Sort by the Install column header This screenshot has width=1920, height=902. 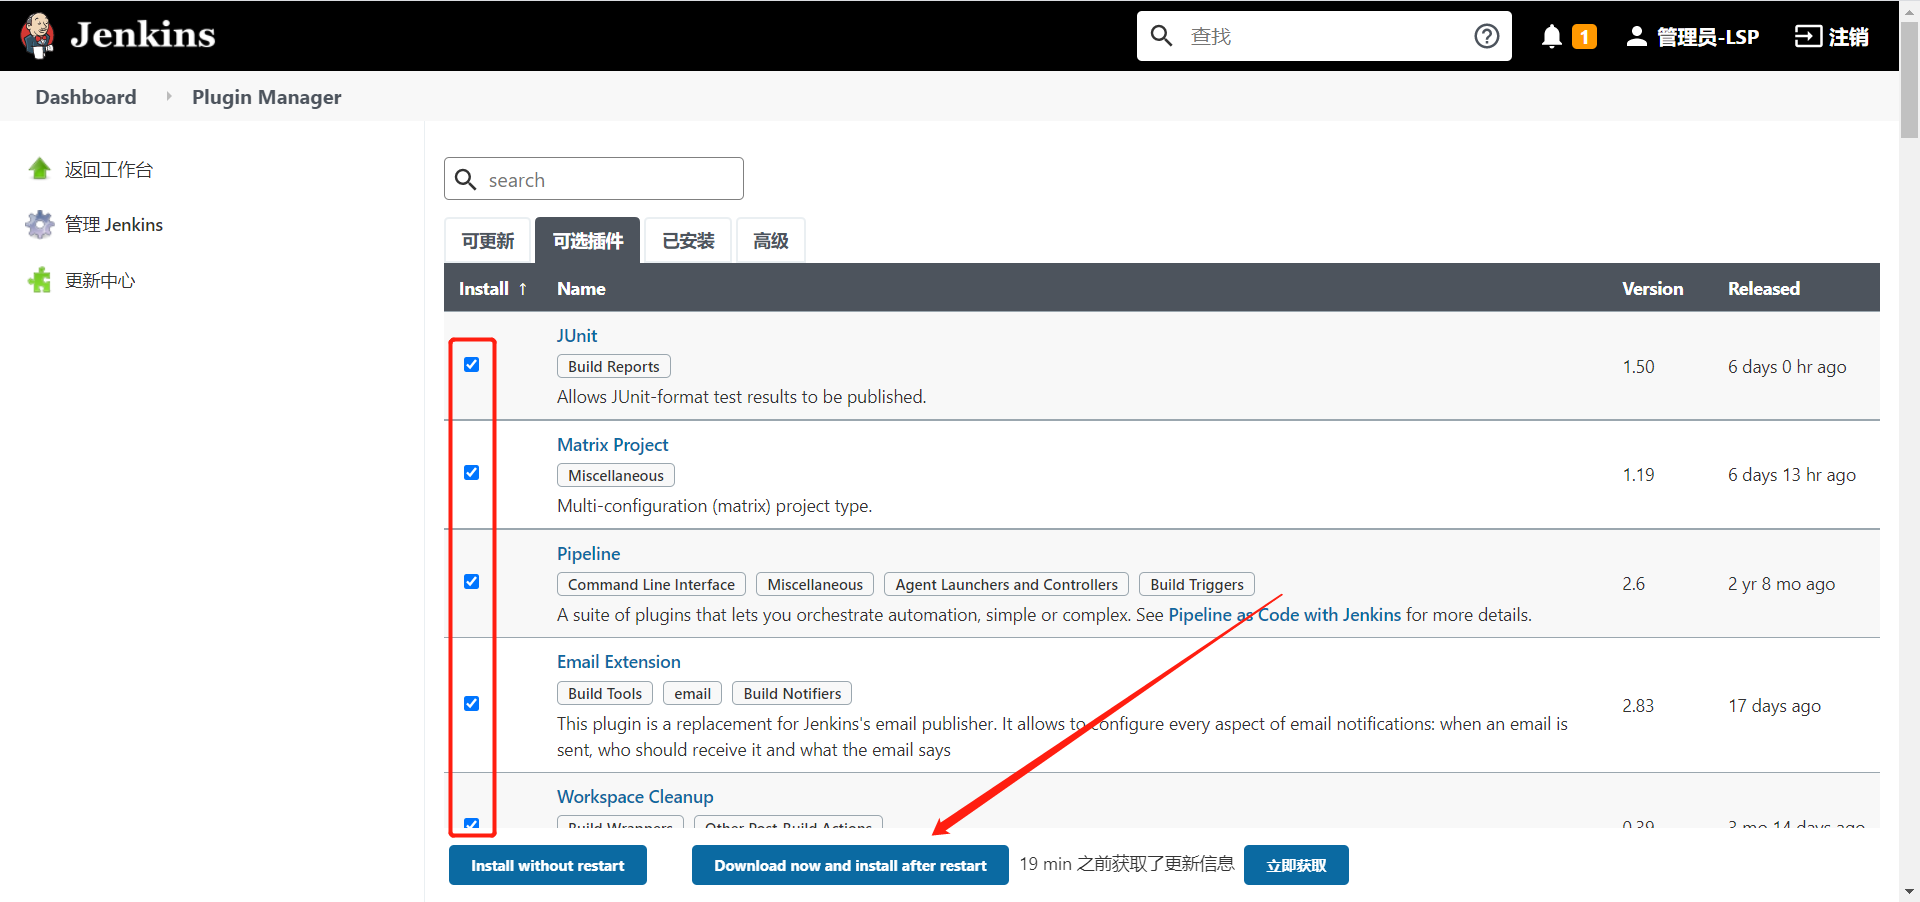[493, 288]
